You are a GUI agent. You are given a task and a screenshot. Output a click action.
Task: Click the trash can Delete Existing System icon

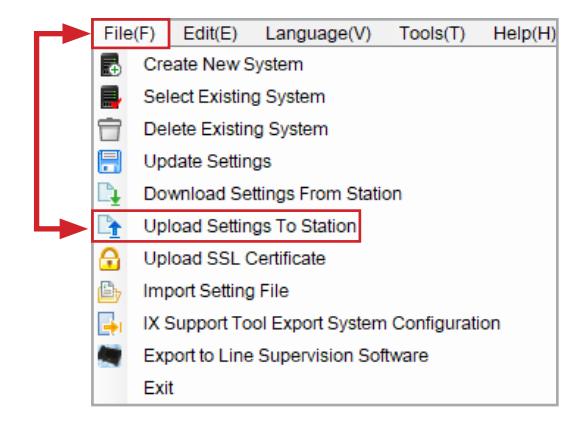(x=109, y=130)
